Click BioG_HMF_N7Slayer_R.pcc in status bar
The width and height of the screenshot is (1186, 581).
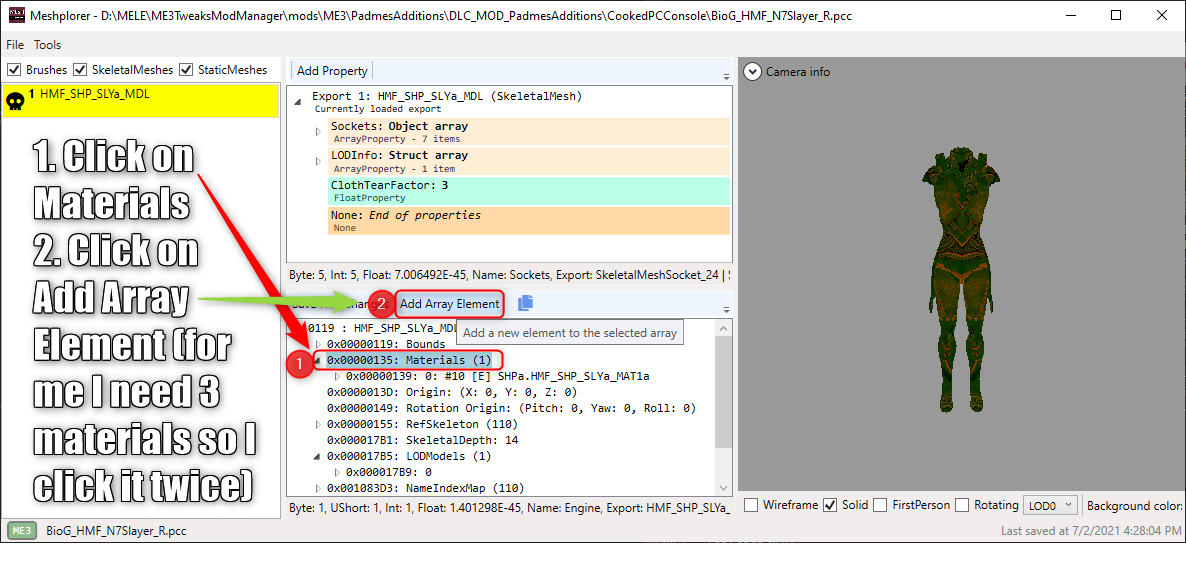116,531
